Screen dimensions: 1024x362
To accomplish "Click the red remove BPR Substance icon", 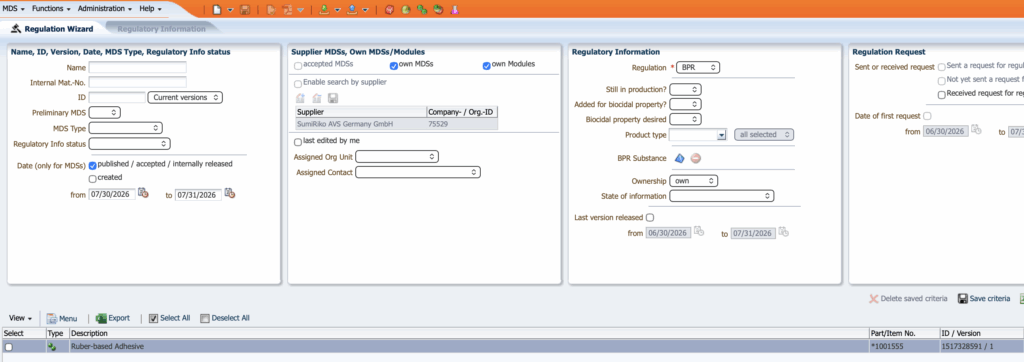I will pyautogui.click(x=696, y=158).
